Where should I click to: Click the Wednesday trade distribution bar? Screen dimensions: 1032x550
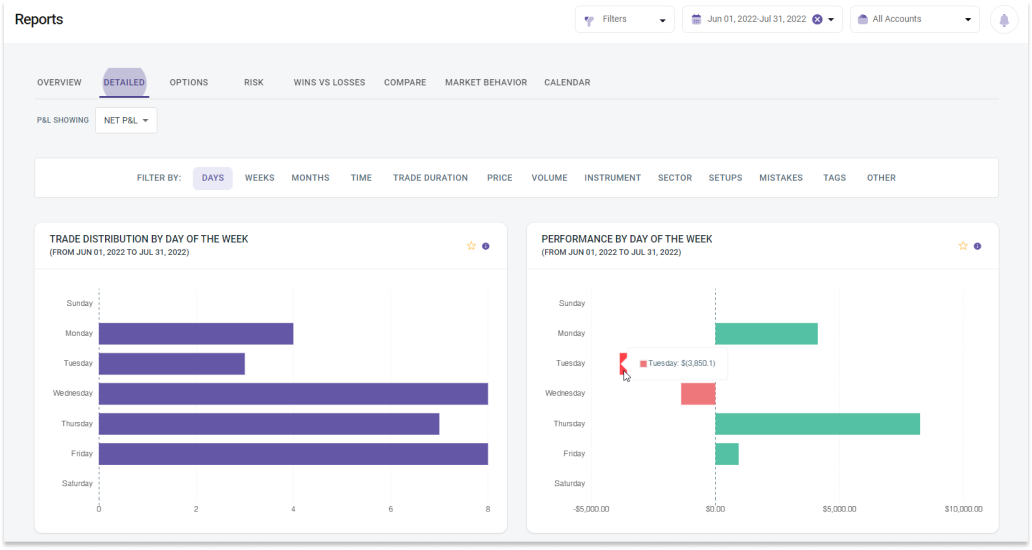[293, 394]
